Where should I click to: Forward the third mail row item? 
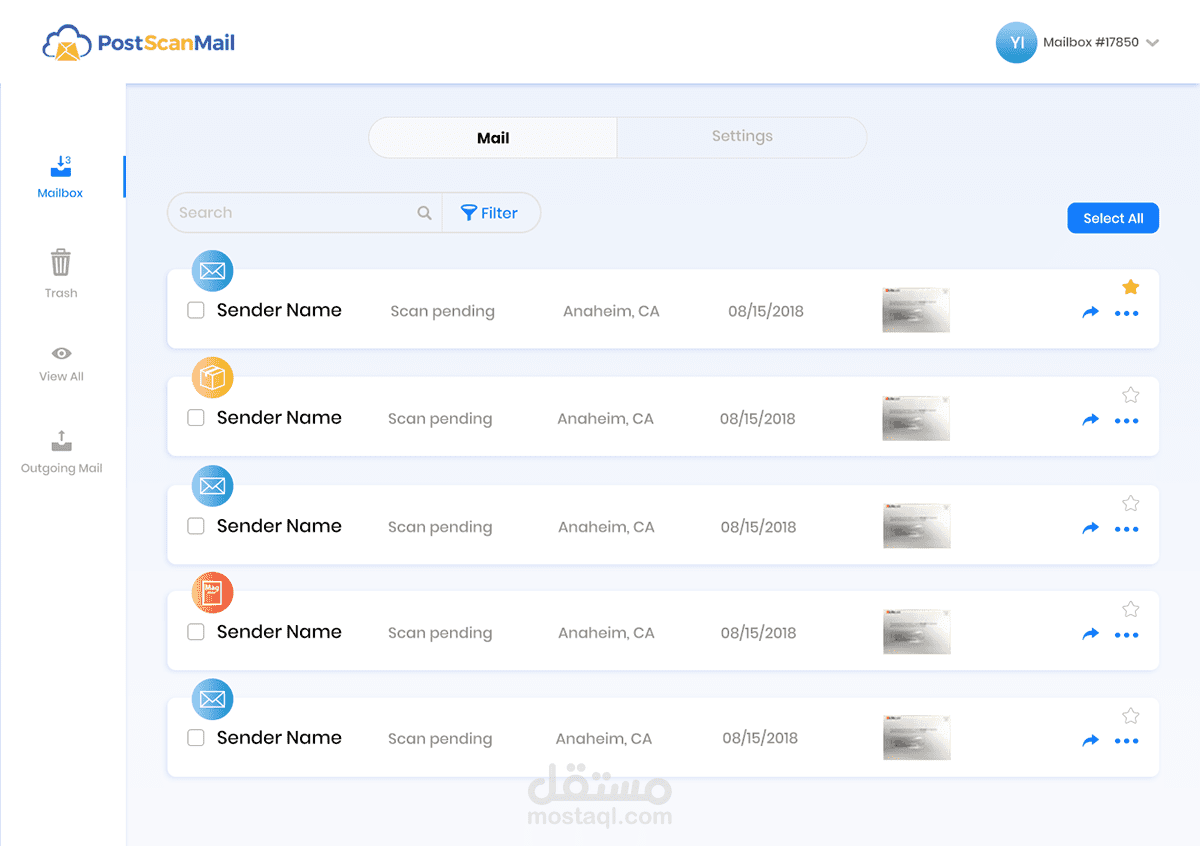tap(1091, 528)
